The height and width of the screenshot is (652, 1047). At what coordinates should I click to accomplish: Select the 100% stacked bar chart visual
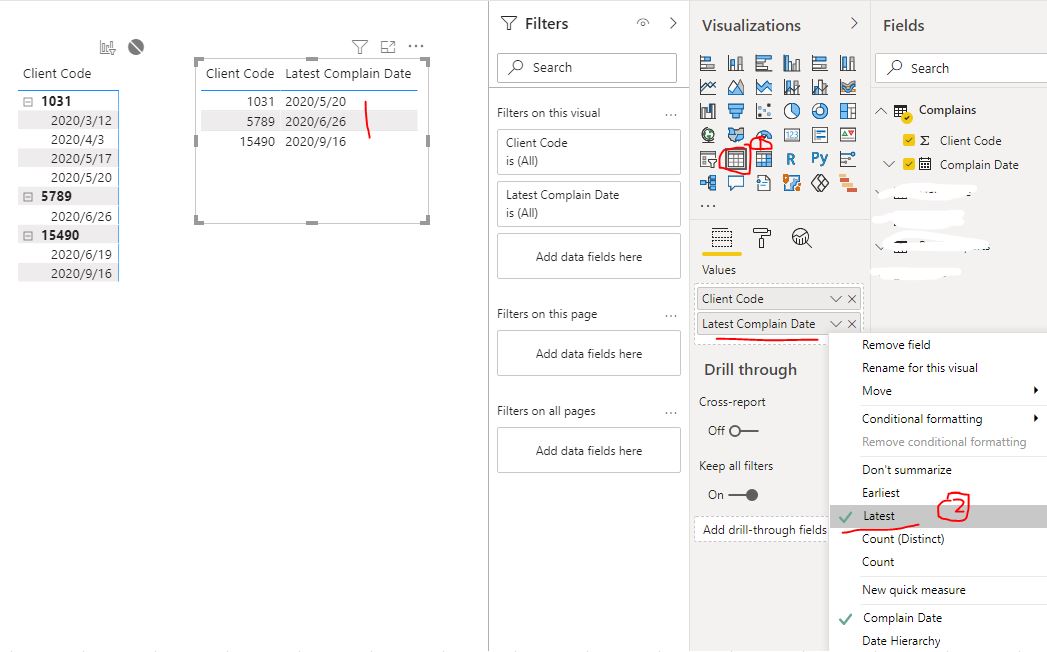point(820,63)
